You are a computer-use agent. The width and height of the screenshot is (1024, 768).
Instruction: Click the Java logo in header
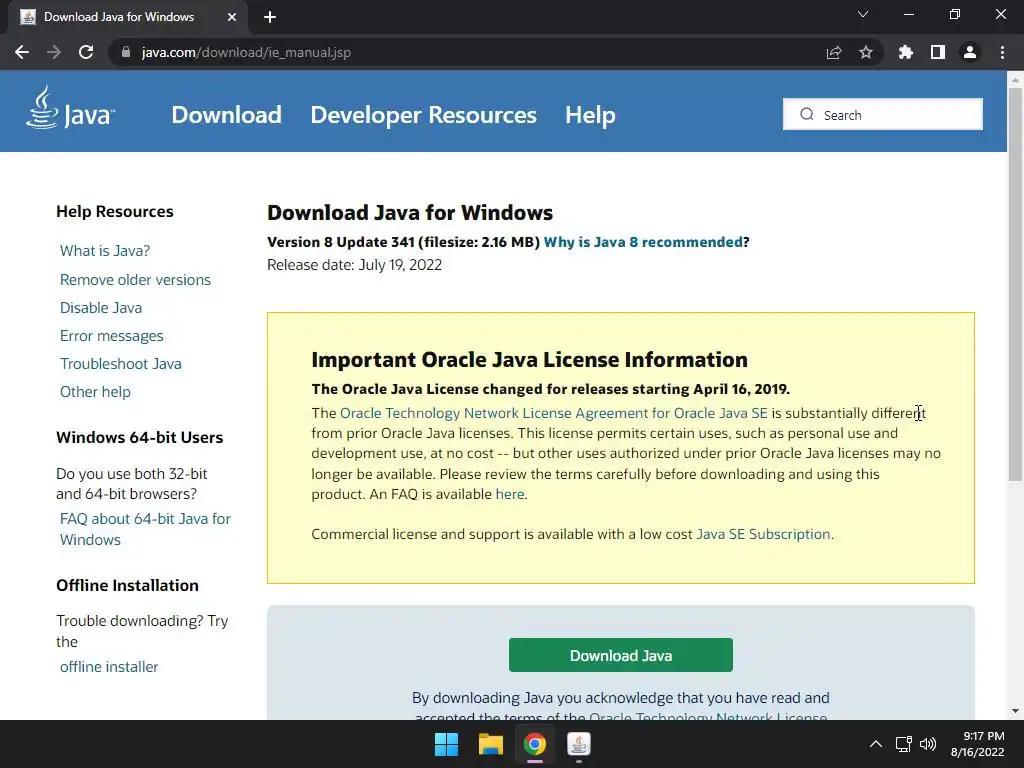pos(71,108)
